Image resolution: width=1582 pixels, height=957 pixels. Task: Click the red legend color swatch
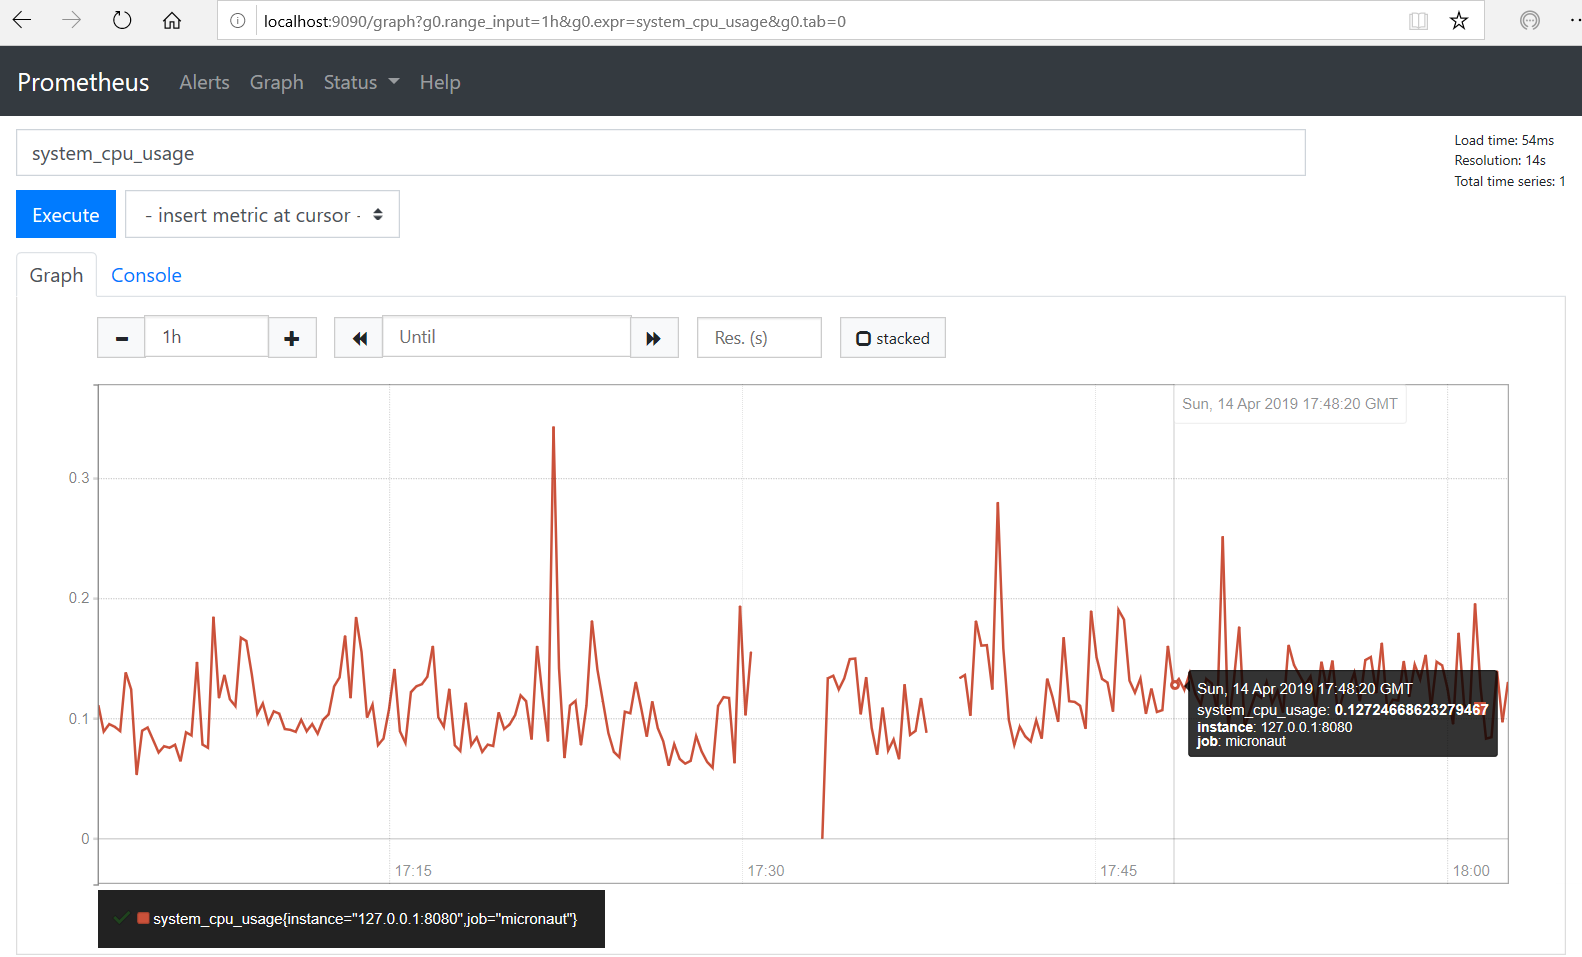coord(144,918)
